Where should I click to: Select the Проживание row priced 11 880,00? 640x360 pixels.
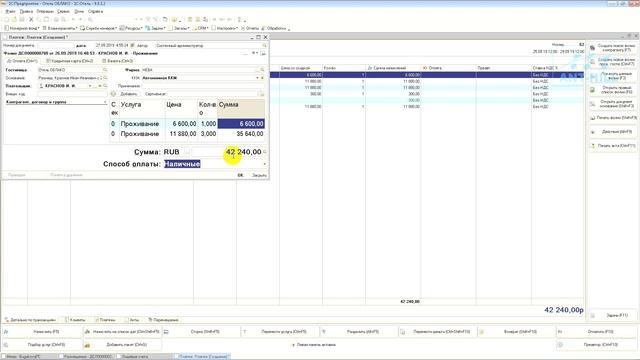[187, 134]
